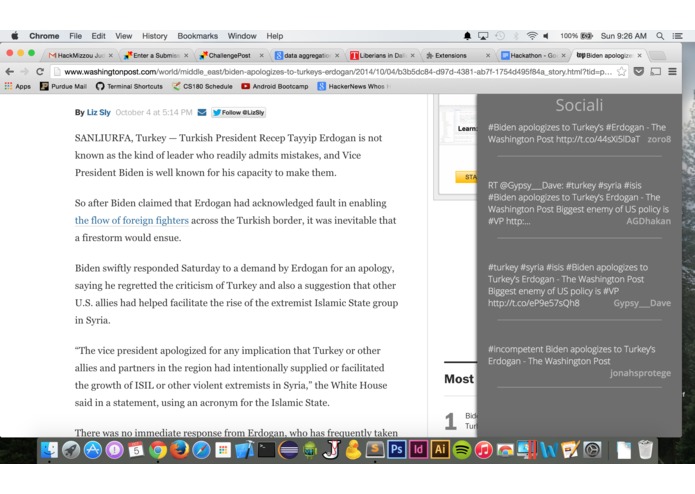This screenshot has width=695, height=494.
Task: Switch to the Hackathon Google Docs tab
Action: click(x=532, y=55)
